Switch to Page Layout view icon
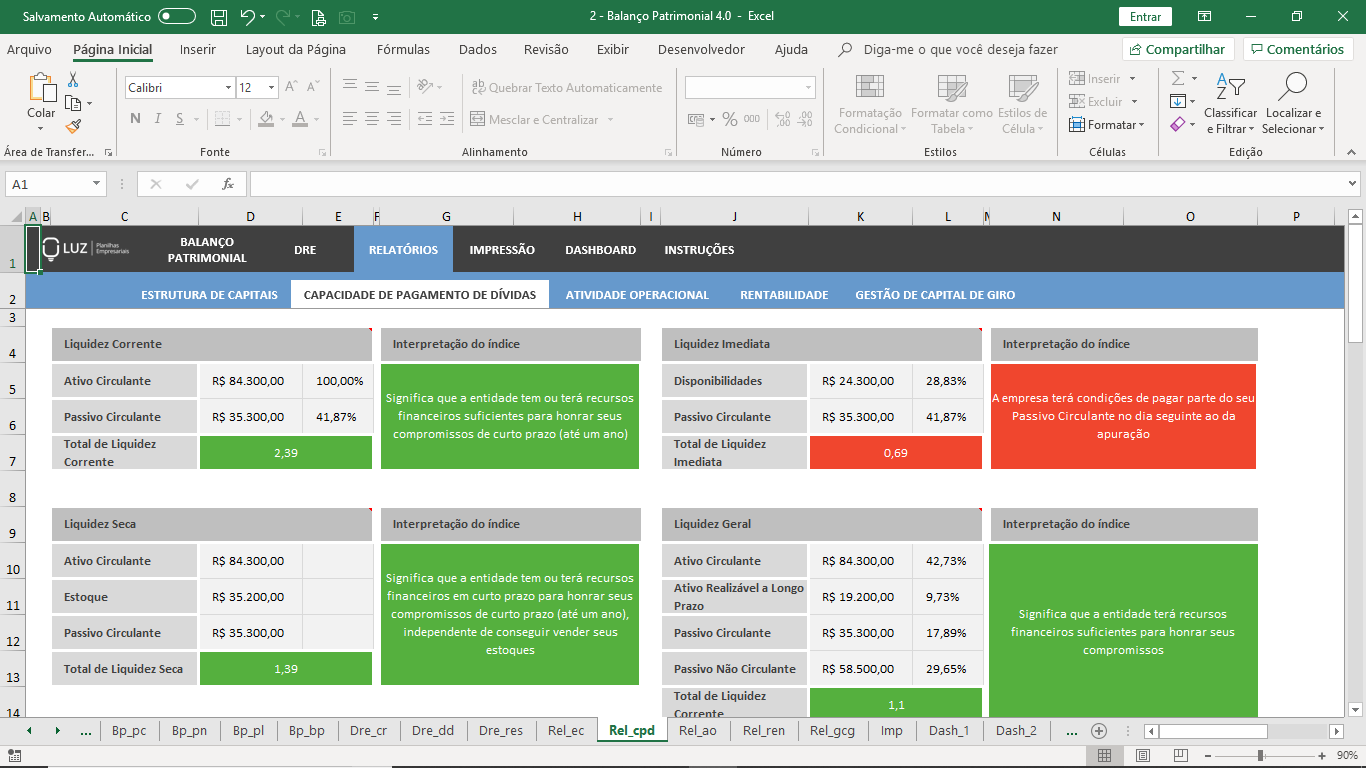The height and width of the screenshot is (768, 1366). pos(1142,756)
